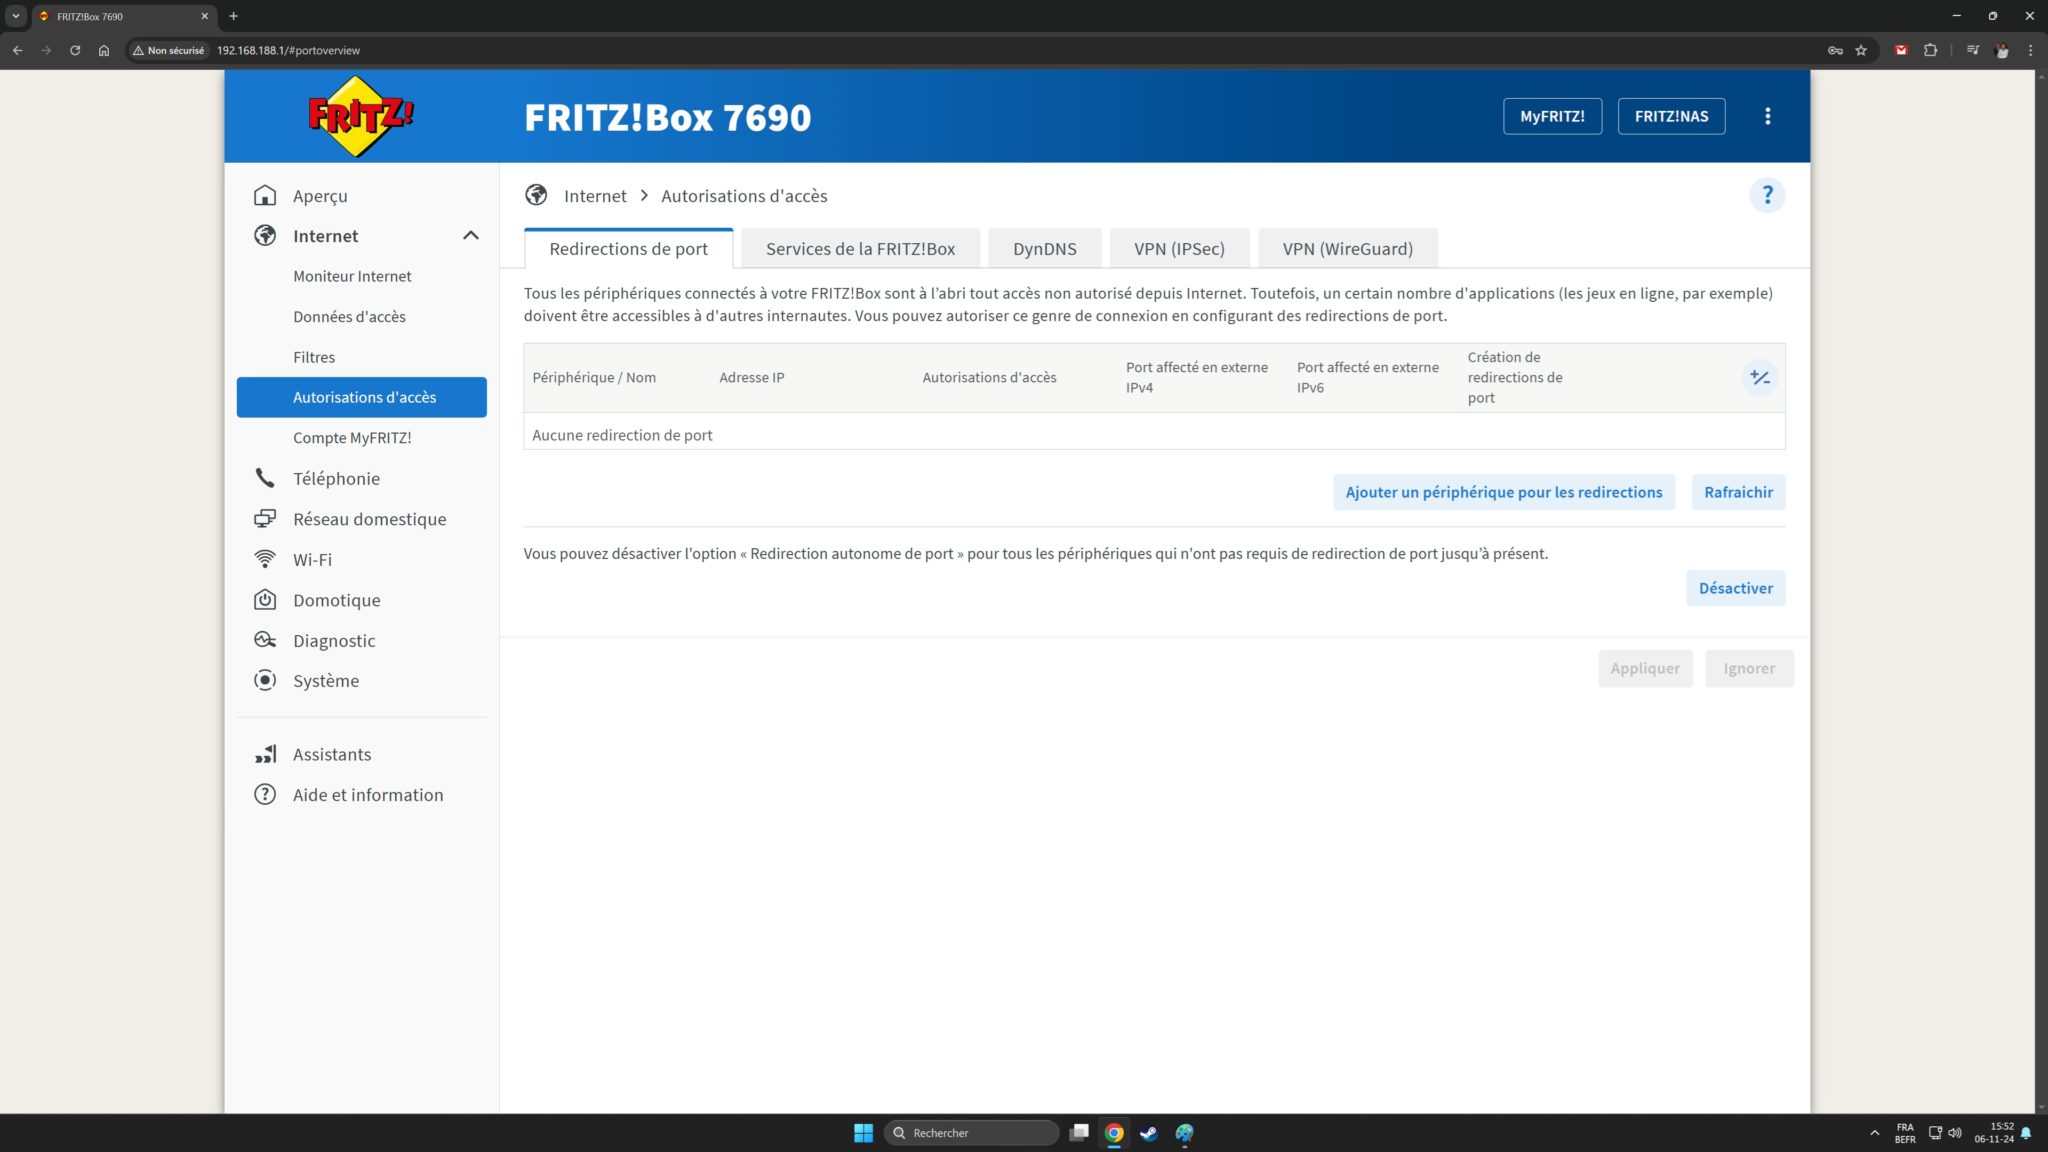Switch to Services de la FRITZ!Box tab

(860, 249)
